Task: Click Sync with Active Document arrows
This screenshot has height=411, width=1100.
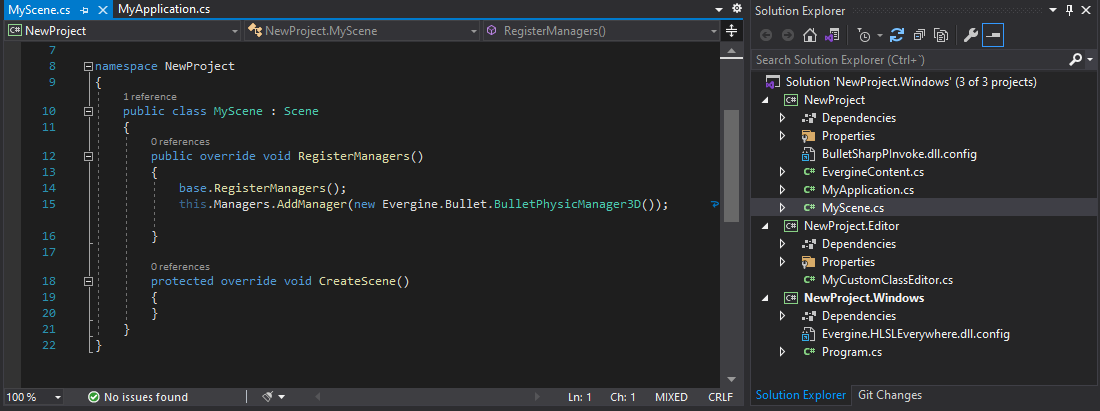Action: [897, 35]
